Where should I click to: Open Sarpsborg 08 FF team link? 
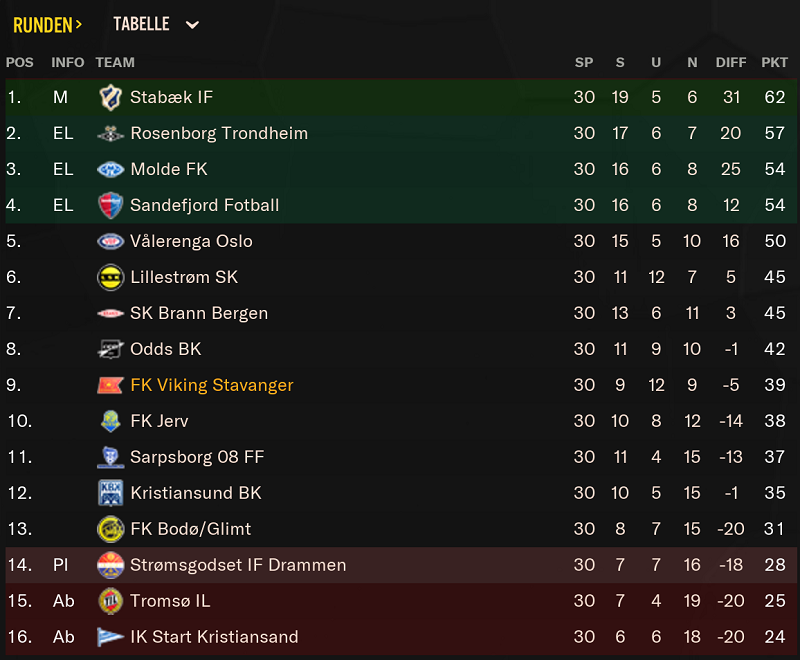pos(197,458)
